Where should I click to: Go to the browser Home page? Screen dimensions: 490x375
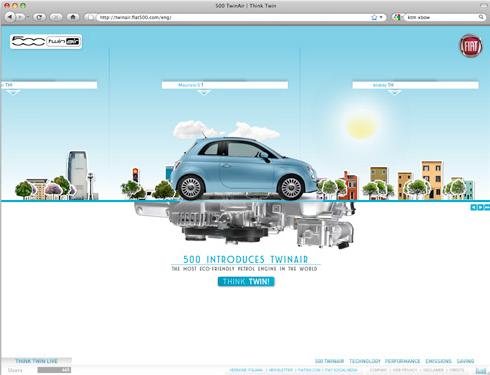coord(73,17)
